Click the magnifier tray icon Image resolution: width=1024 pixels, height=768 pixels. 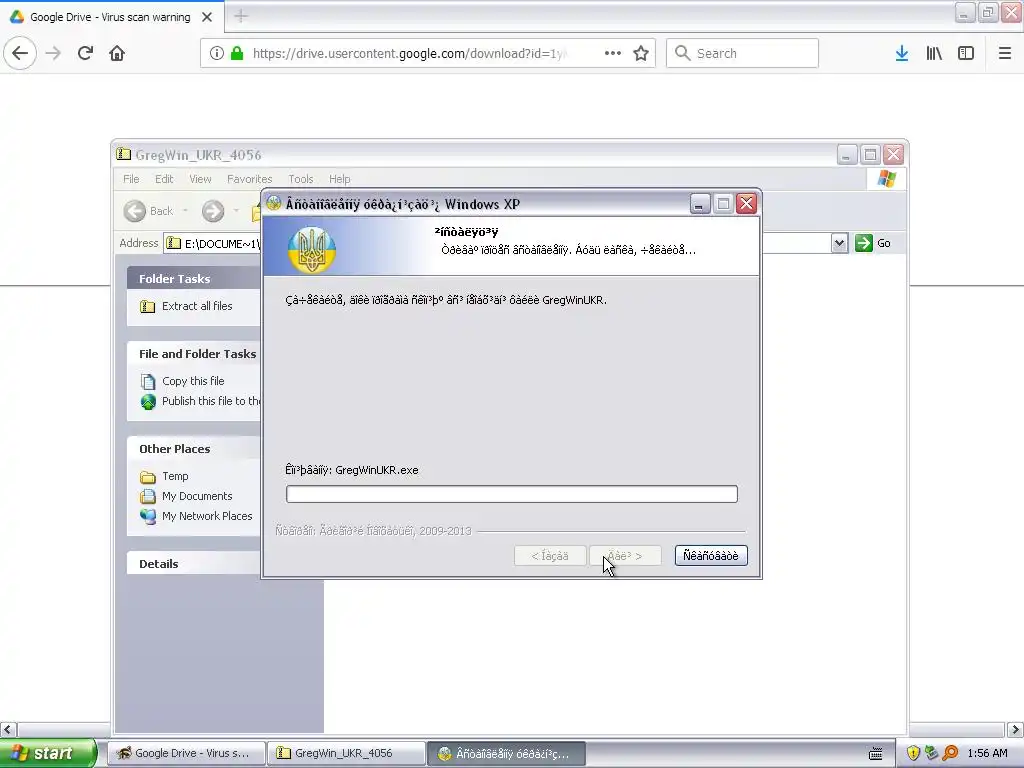click(x=950, y=753)
